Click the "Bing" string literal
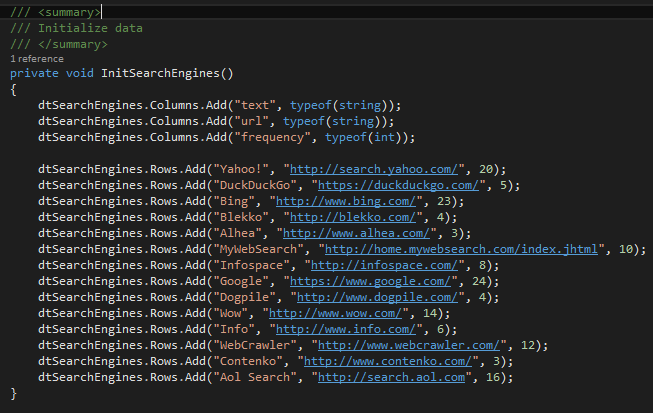Viewport: 653px width, 413px height. (234, 202)
